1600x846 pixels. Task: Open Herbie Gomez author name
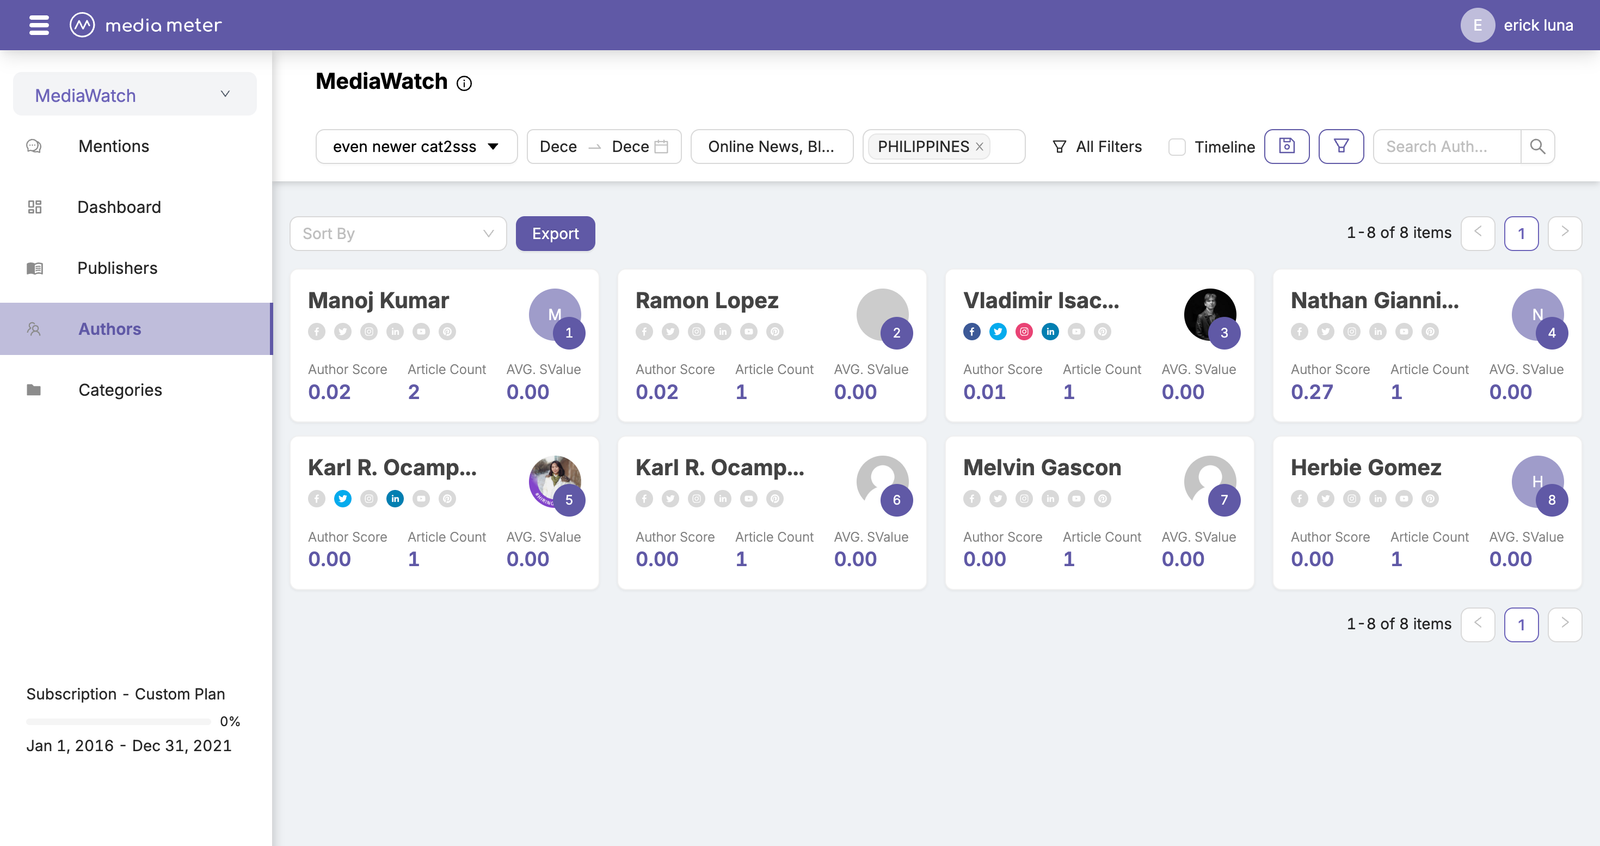1366,468
